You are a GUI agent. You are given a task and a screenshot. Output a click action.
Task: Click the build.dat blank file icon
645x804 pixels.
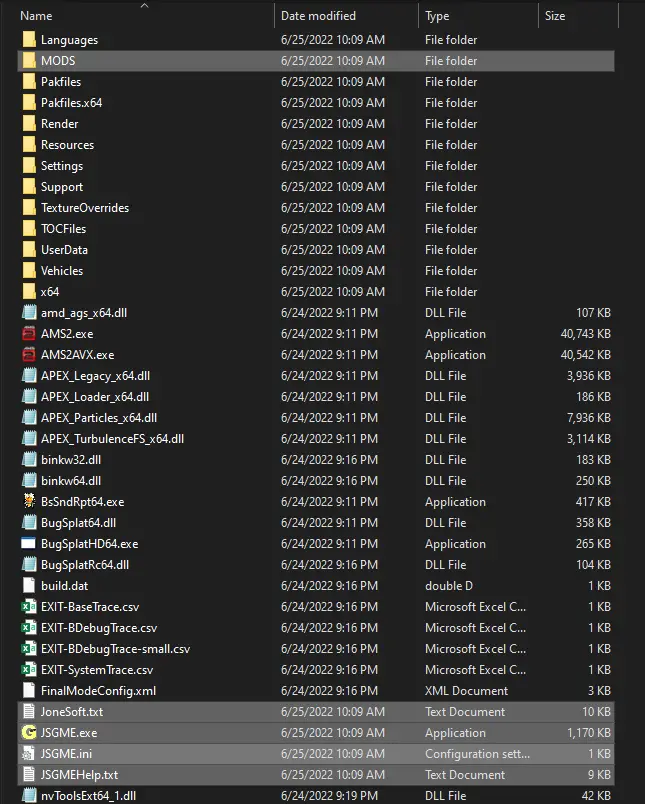pyautogui.click(x=29, y=586)
